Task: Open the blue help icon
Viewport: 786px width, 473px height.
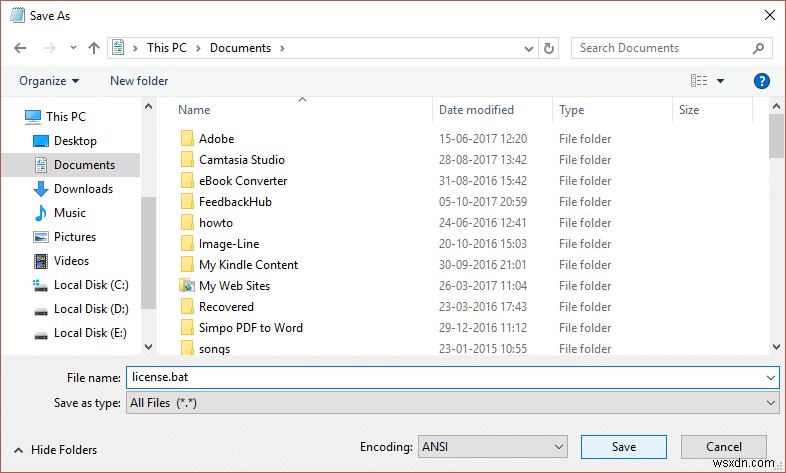Action: coord(761,81)
